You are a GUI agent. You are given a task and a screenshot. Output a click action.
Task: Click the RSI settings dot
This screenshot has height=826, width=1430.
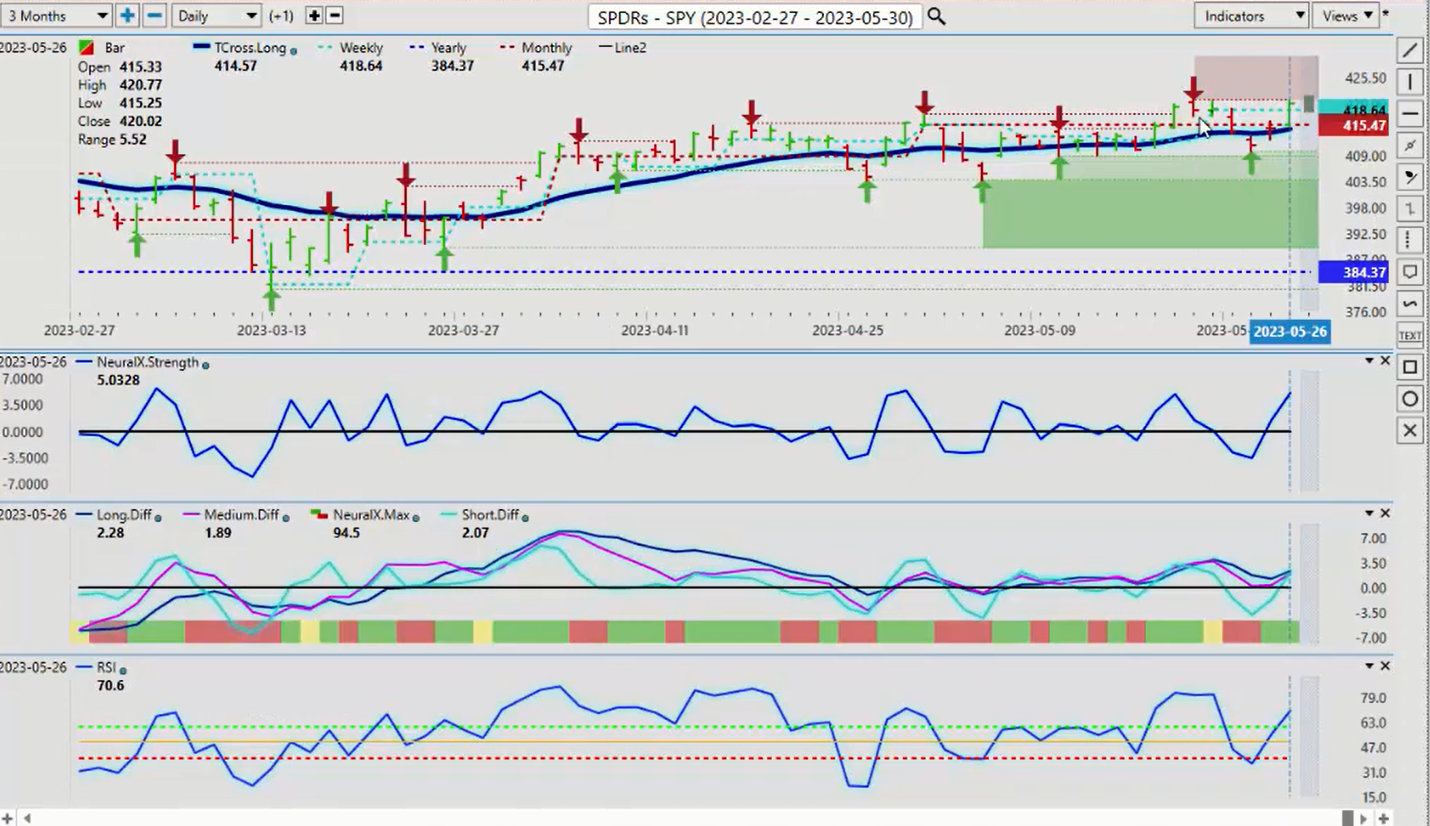pos(123,669)
